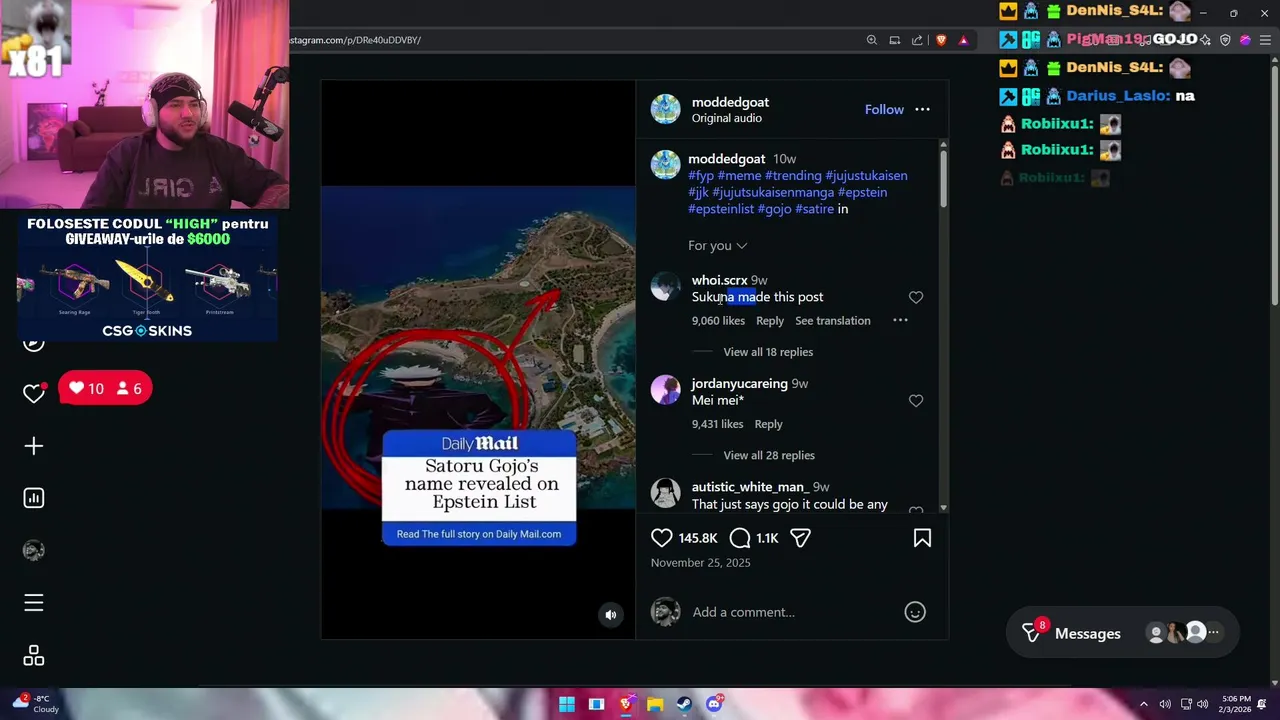Open Create plus icon in sidebar

coord(34,446)
